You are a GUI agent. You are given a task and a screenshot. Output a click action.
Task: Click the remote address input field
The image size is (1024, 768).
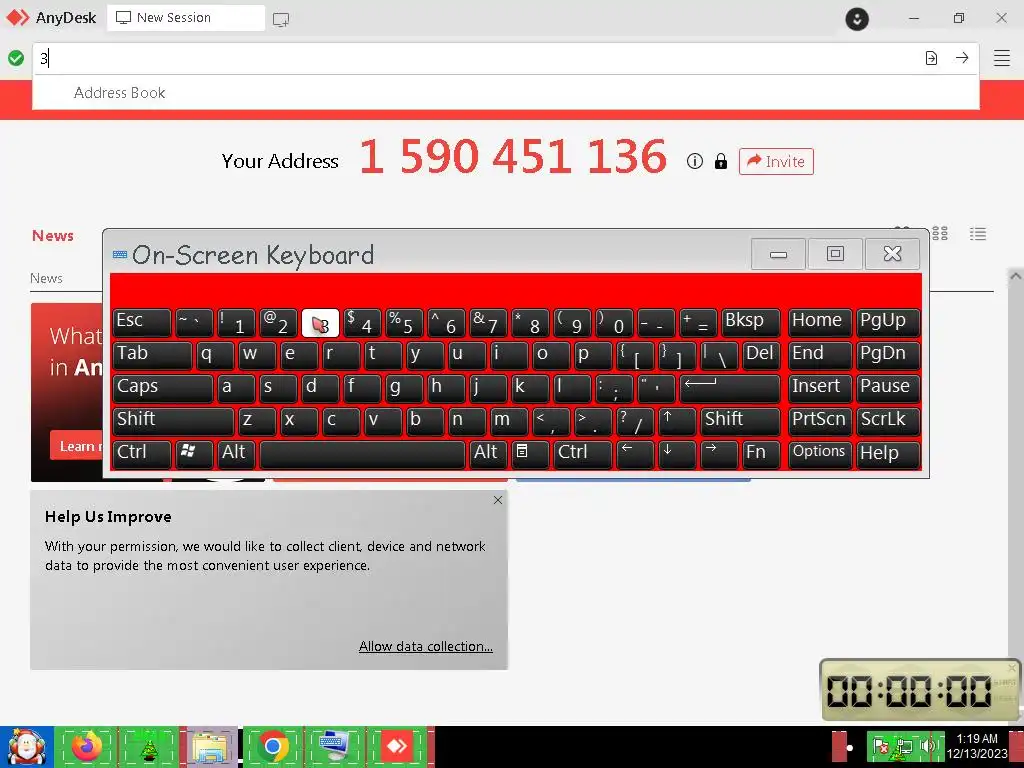(x=475, y=58)
